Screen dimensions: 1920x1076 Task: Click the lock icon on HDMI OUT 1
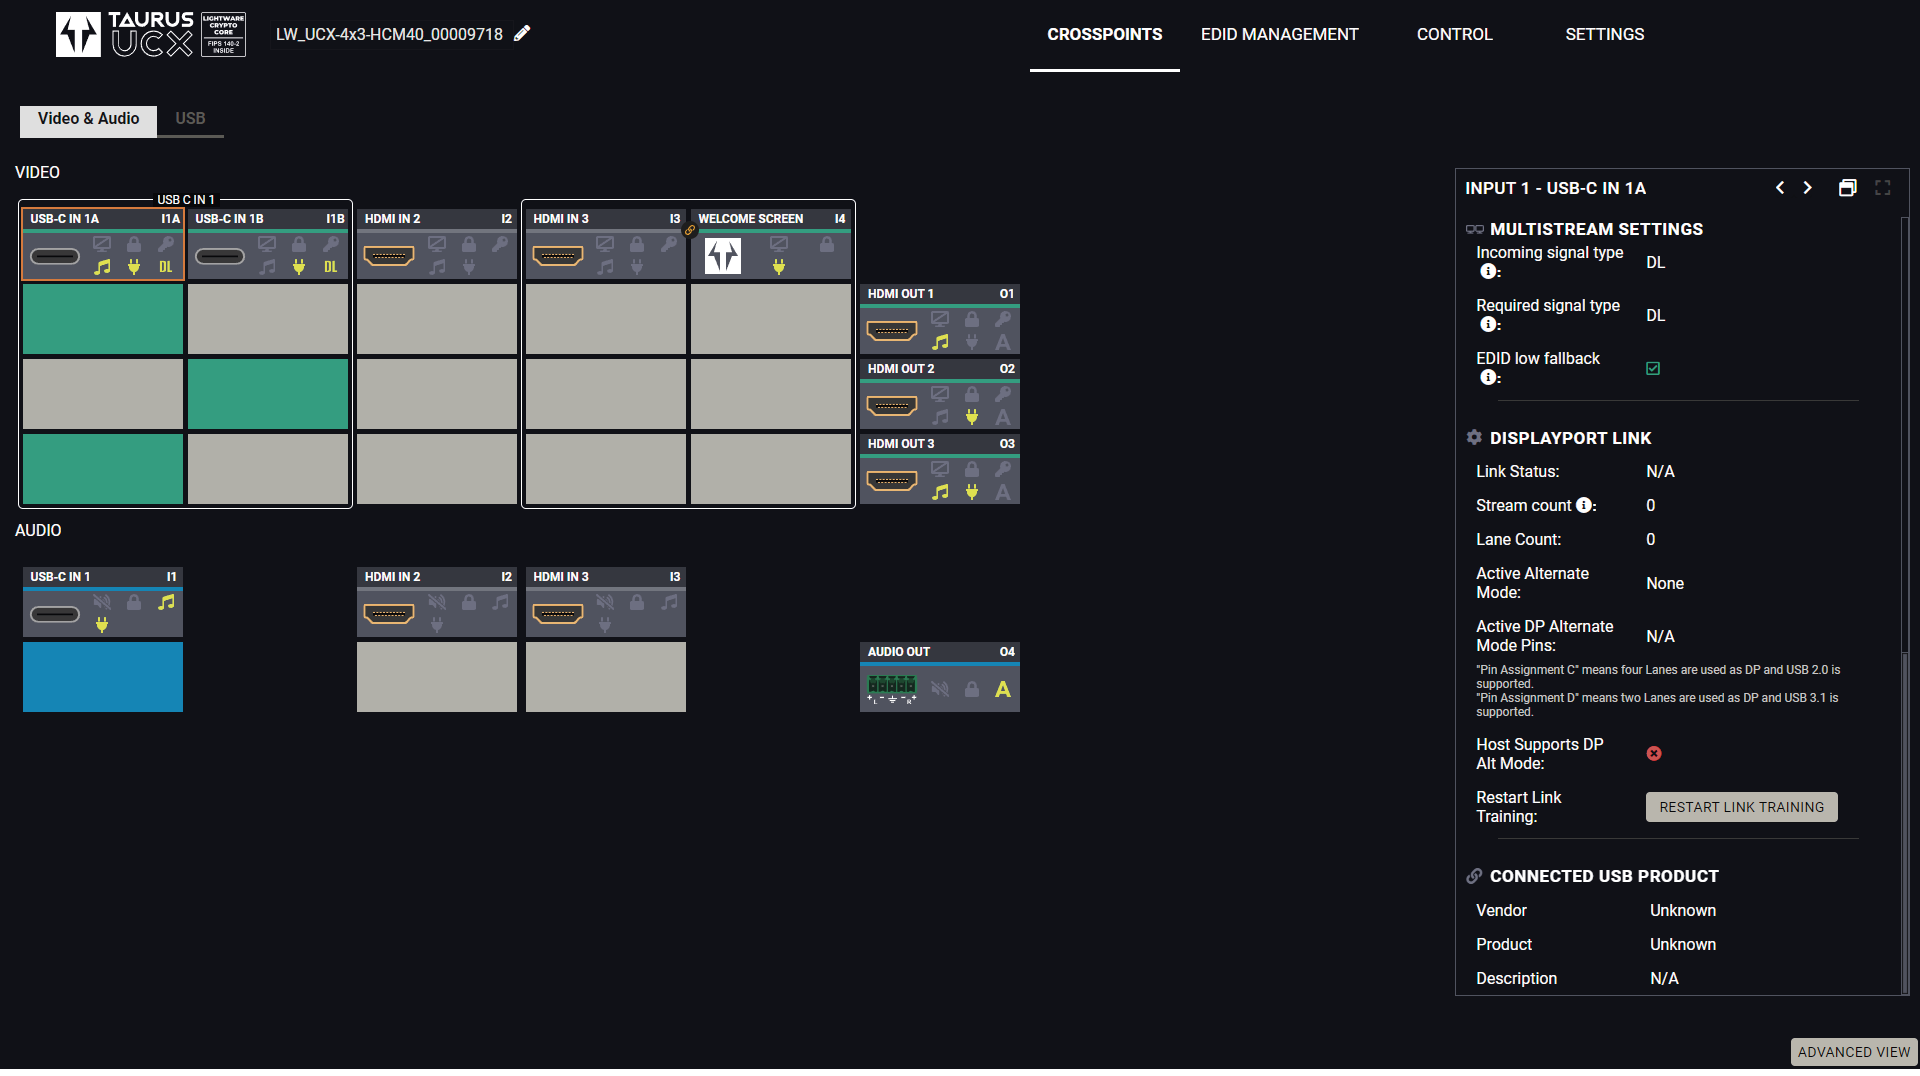[x=971, y=319]
